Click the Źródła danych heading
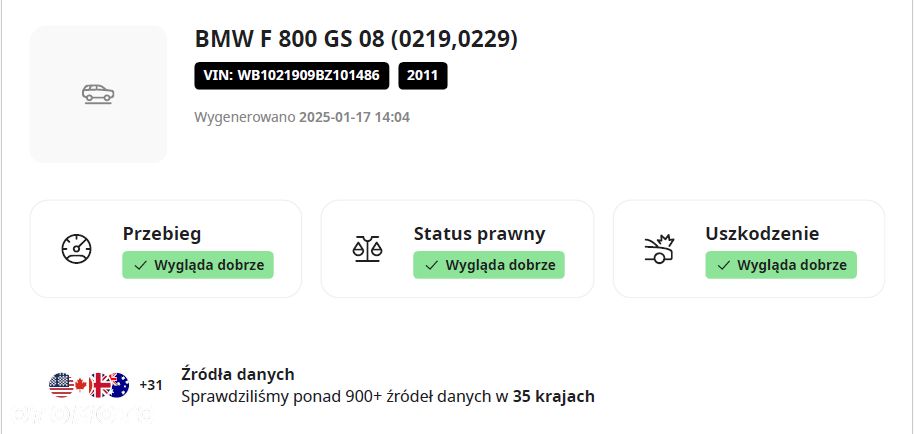Screen dimensions: 914x434 (x=238, y=374)
